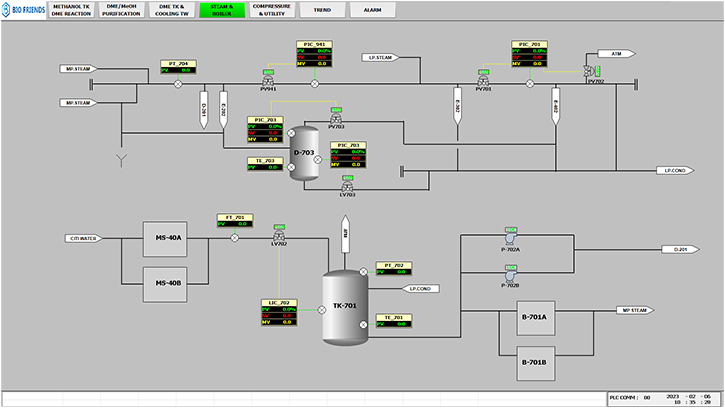Open the TREND screen tab
Screen dimensions: 725x408
click(322, 10)
